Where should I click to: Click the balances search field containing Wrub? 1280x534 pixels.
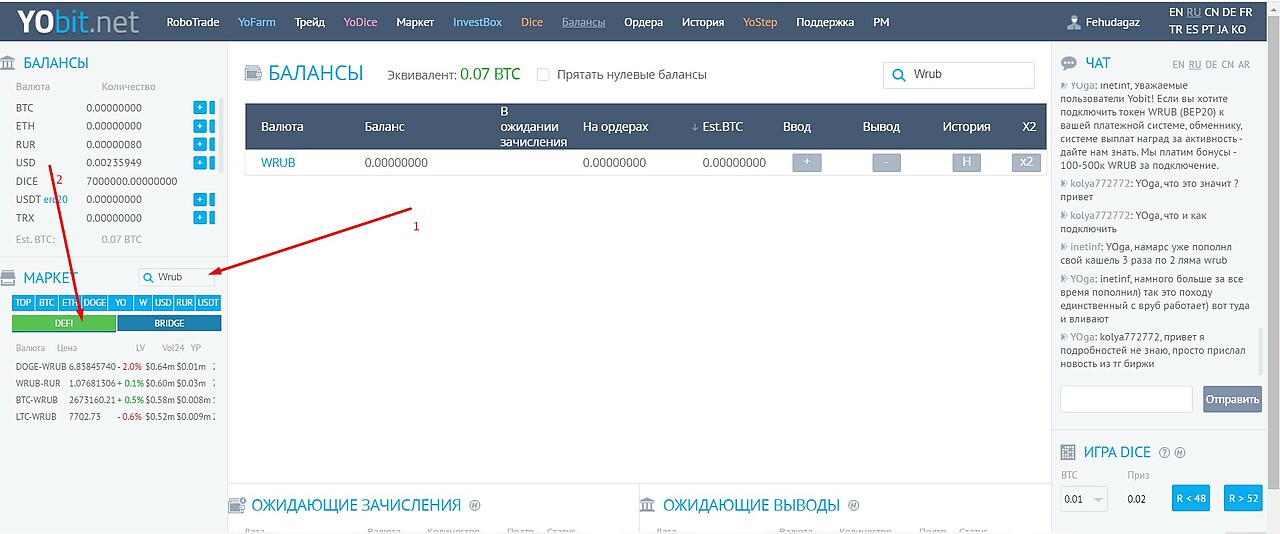pos(958,74)
